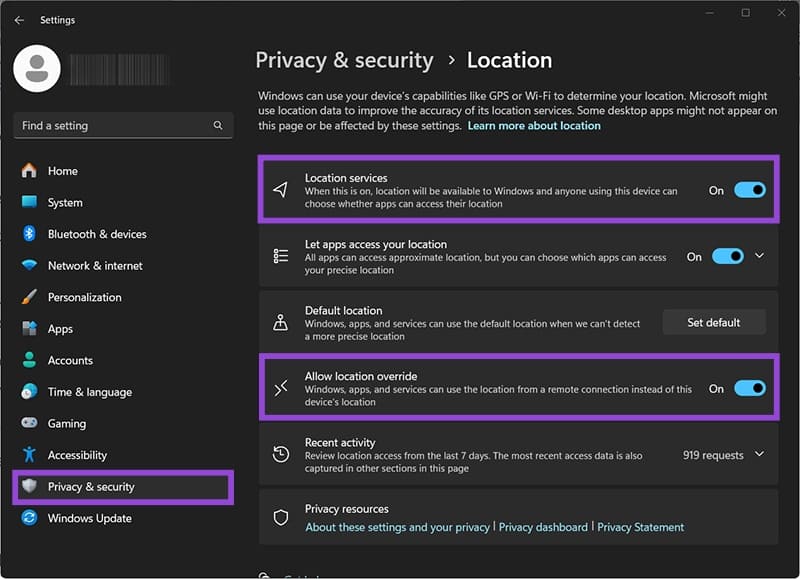Click the Time & language globe icon

(x=29, y=392)
